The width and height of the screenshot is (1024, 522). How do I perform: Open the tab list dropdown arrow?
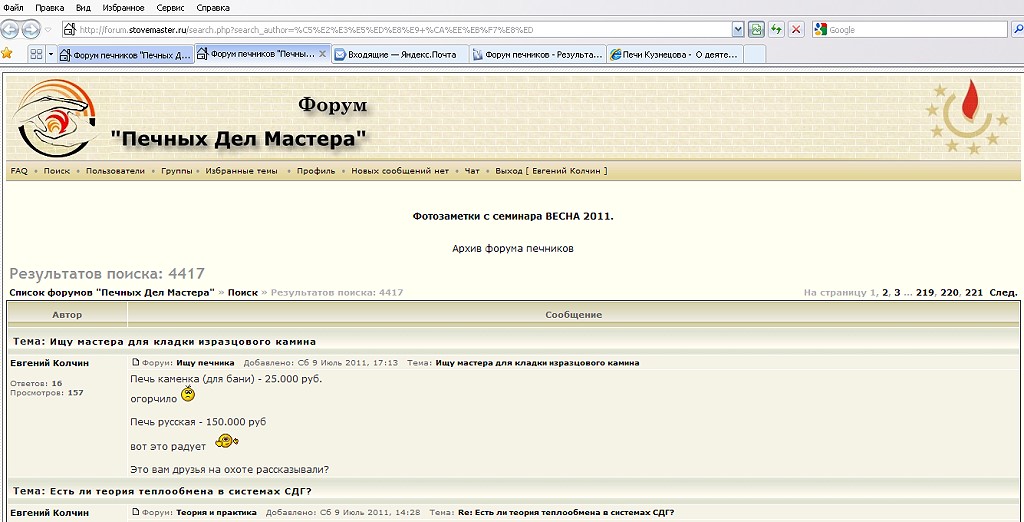[x=51, y=54]
